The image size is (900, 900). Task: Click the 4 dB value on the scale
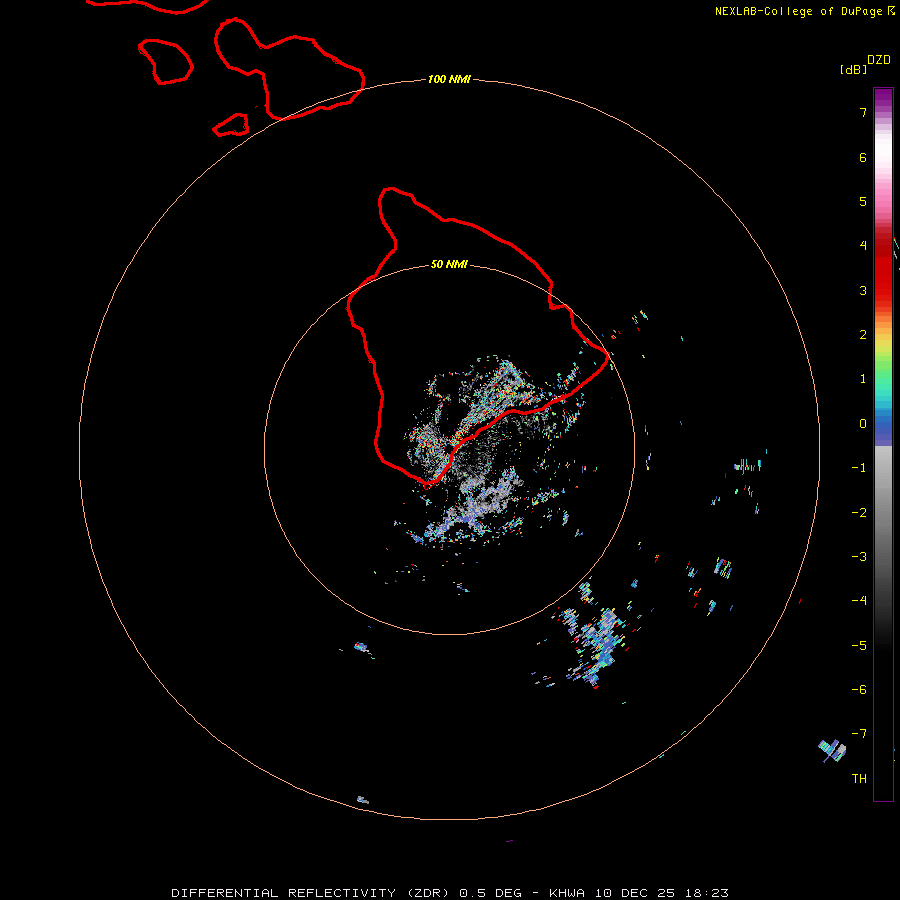[863, 246]
